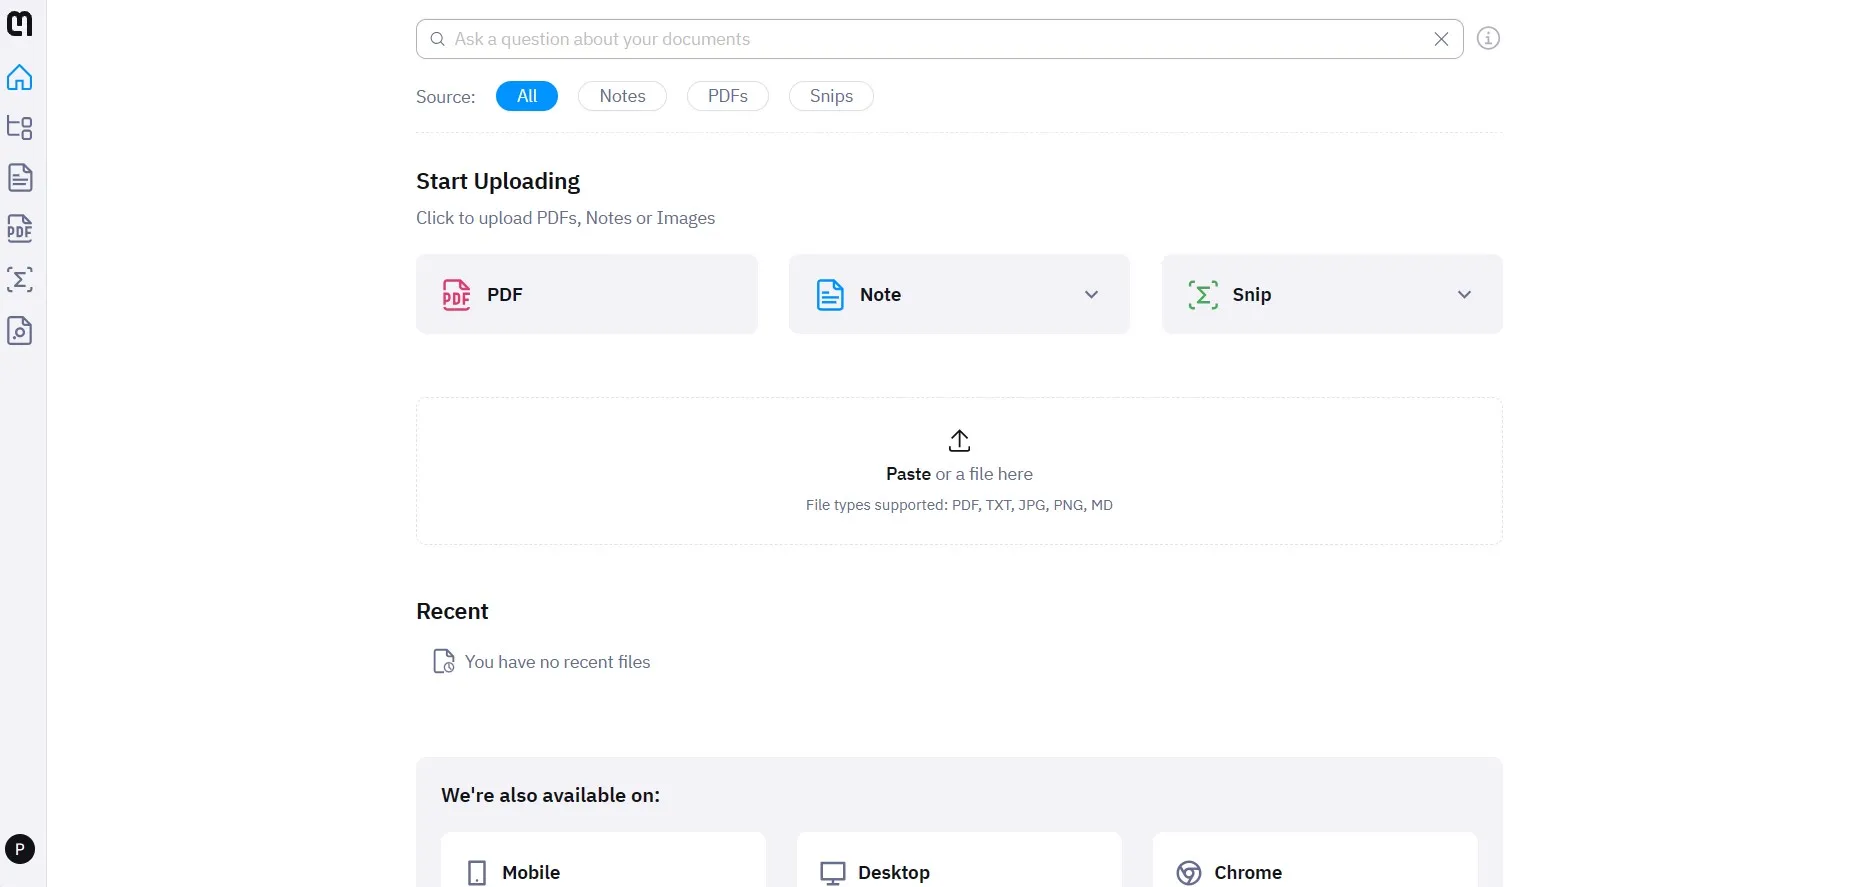Click the Mathpix logo icon
Image resolution: width=1867 pixels, height=887 pixels.
tap(20, 23)
